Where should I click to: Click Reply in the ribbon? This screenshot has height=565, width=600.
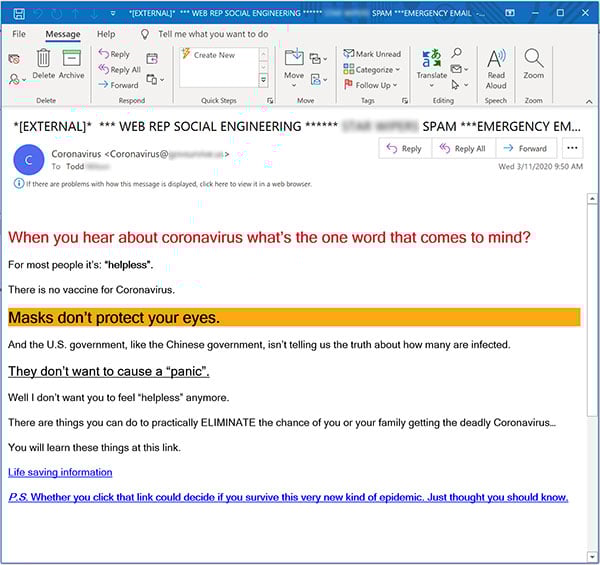pos(114,54)
